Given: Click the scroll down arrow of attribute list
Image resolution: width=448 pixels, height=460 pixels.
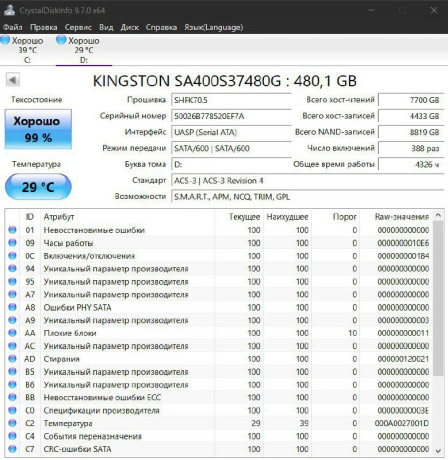Looking at the screenshot, I should [438, 451].
